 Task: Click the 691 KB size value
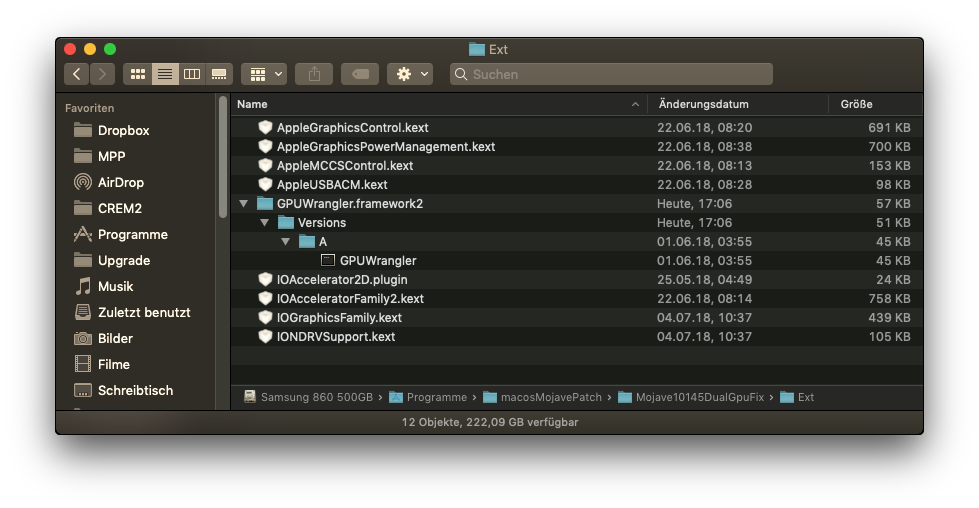(x=889, y=127)
